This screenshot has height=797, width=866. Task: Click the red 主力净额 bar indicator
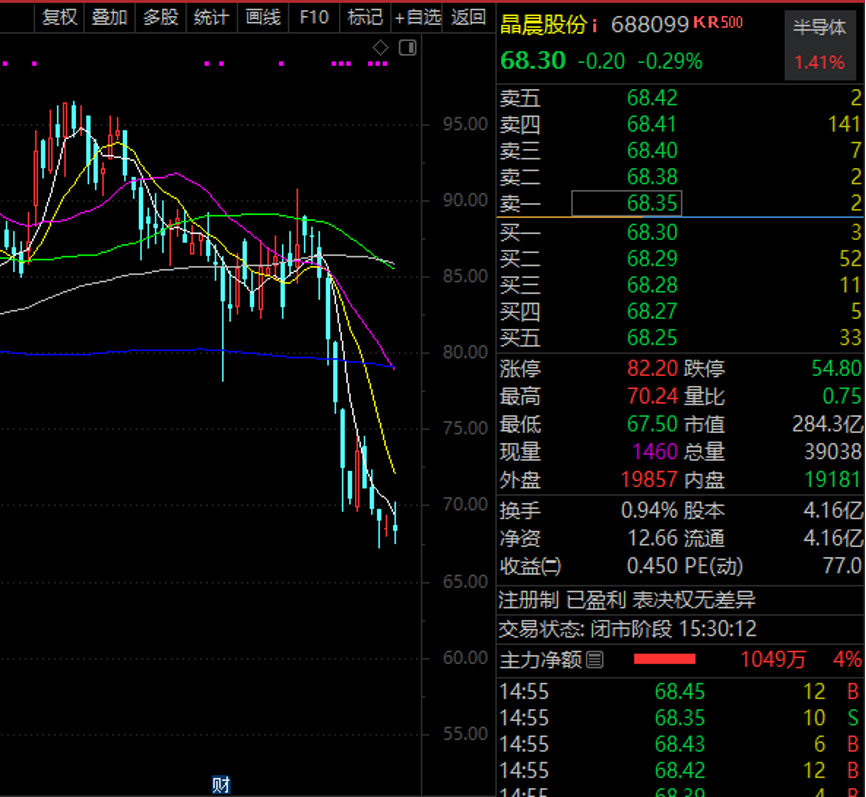point(664,660)
